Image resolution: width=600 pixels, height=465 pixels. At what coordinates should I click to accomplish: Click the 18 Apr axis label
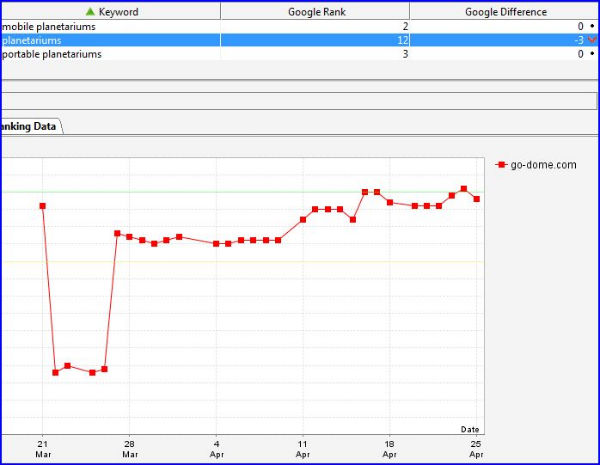[x=390, y=449]
